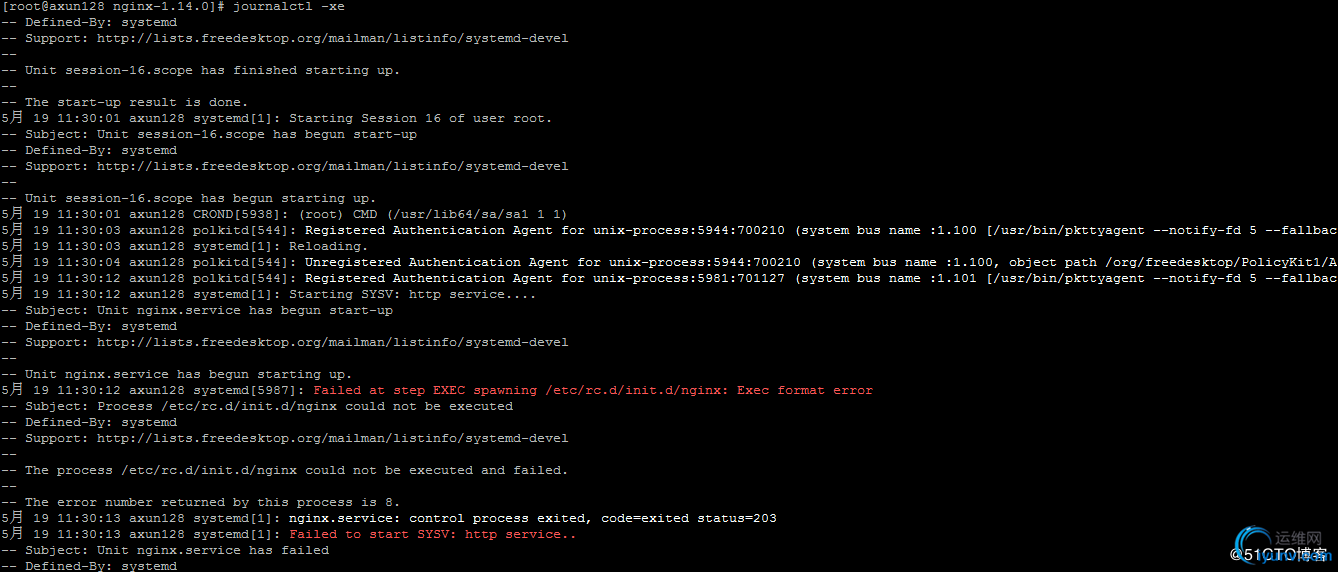This screenshot has height=572, width=1338.
Task: Click the first Registered Authentication Agent line
Action: point(669,230)
